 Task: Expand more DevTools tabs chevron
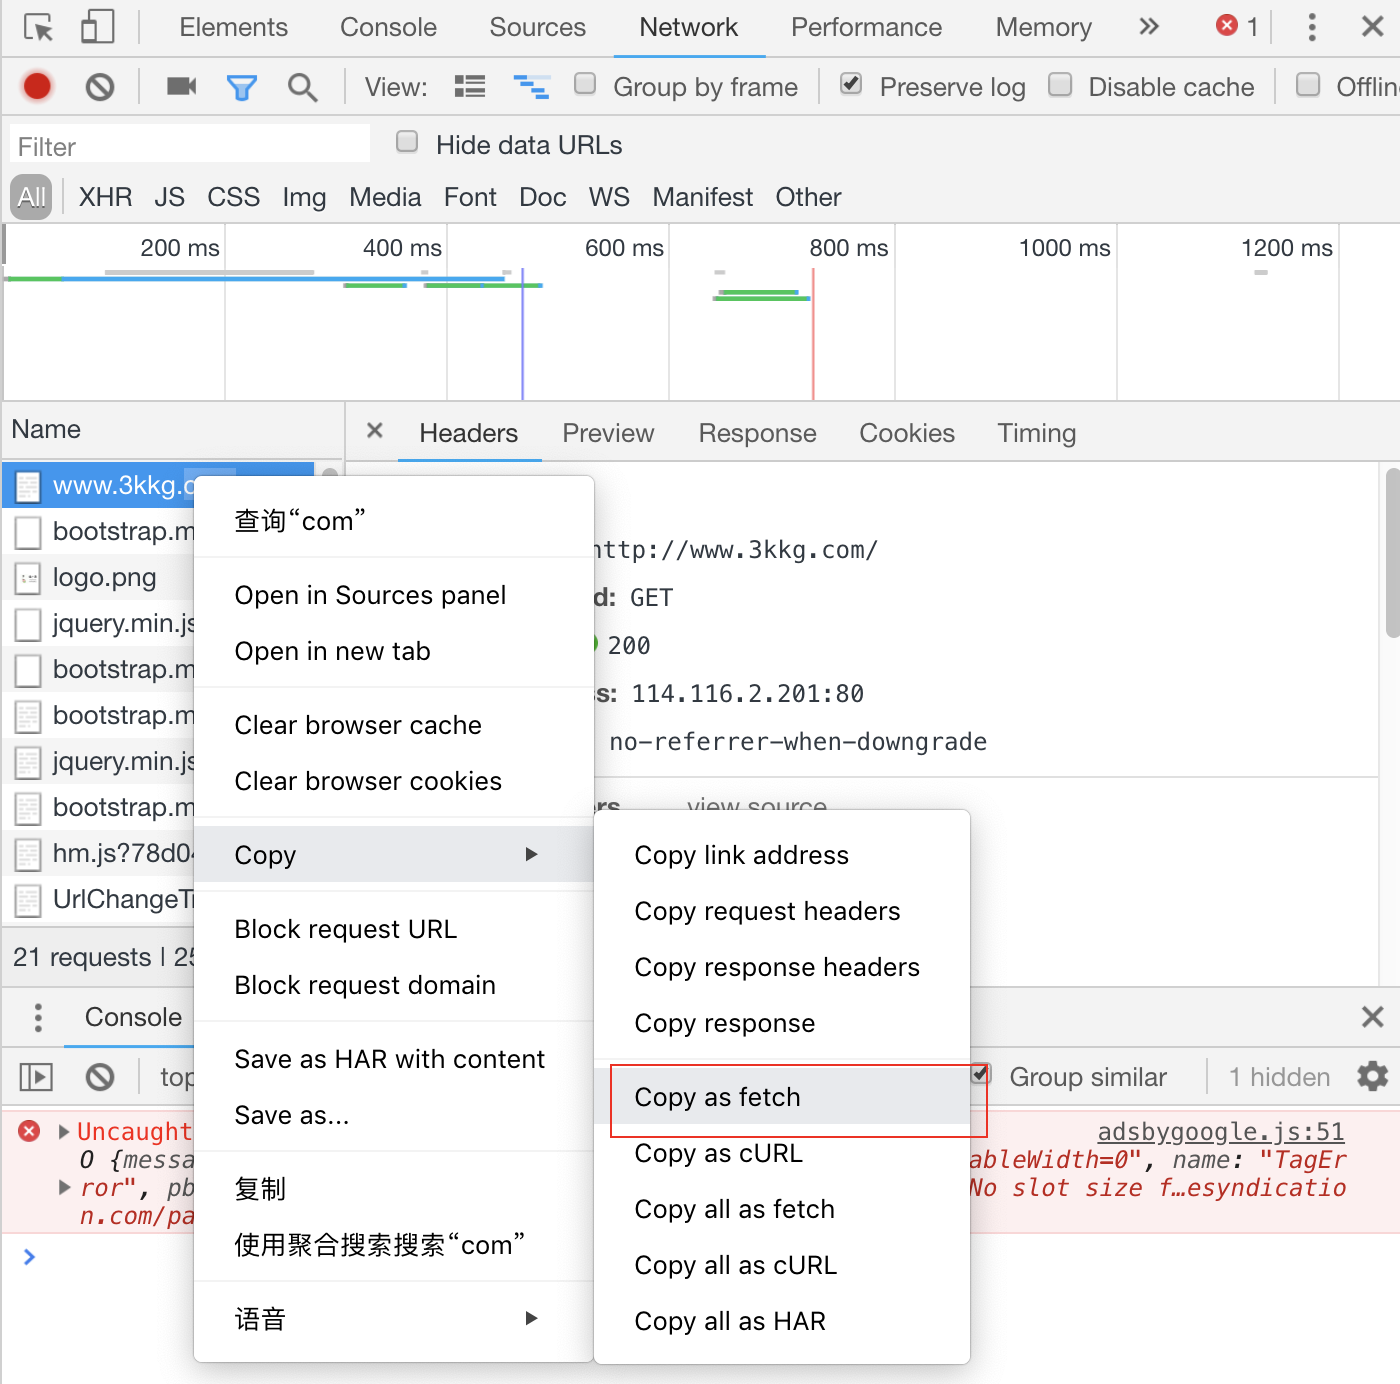(1149, 27)
